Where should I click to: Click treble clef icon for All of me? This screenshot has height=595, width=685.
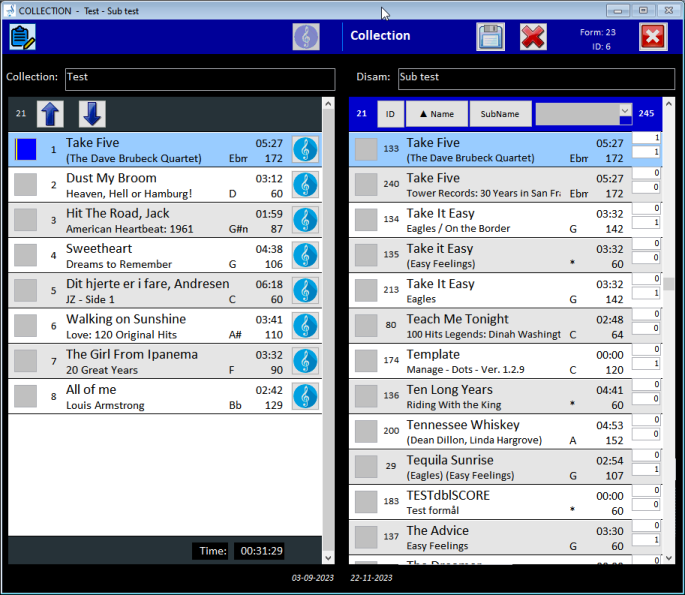pyautogui.click(x=305, y=396)
